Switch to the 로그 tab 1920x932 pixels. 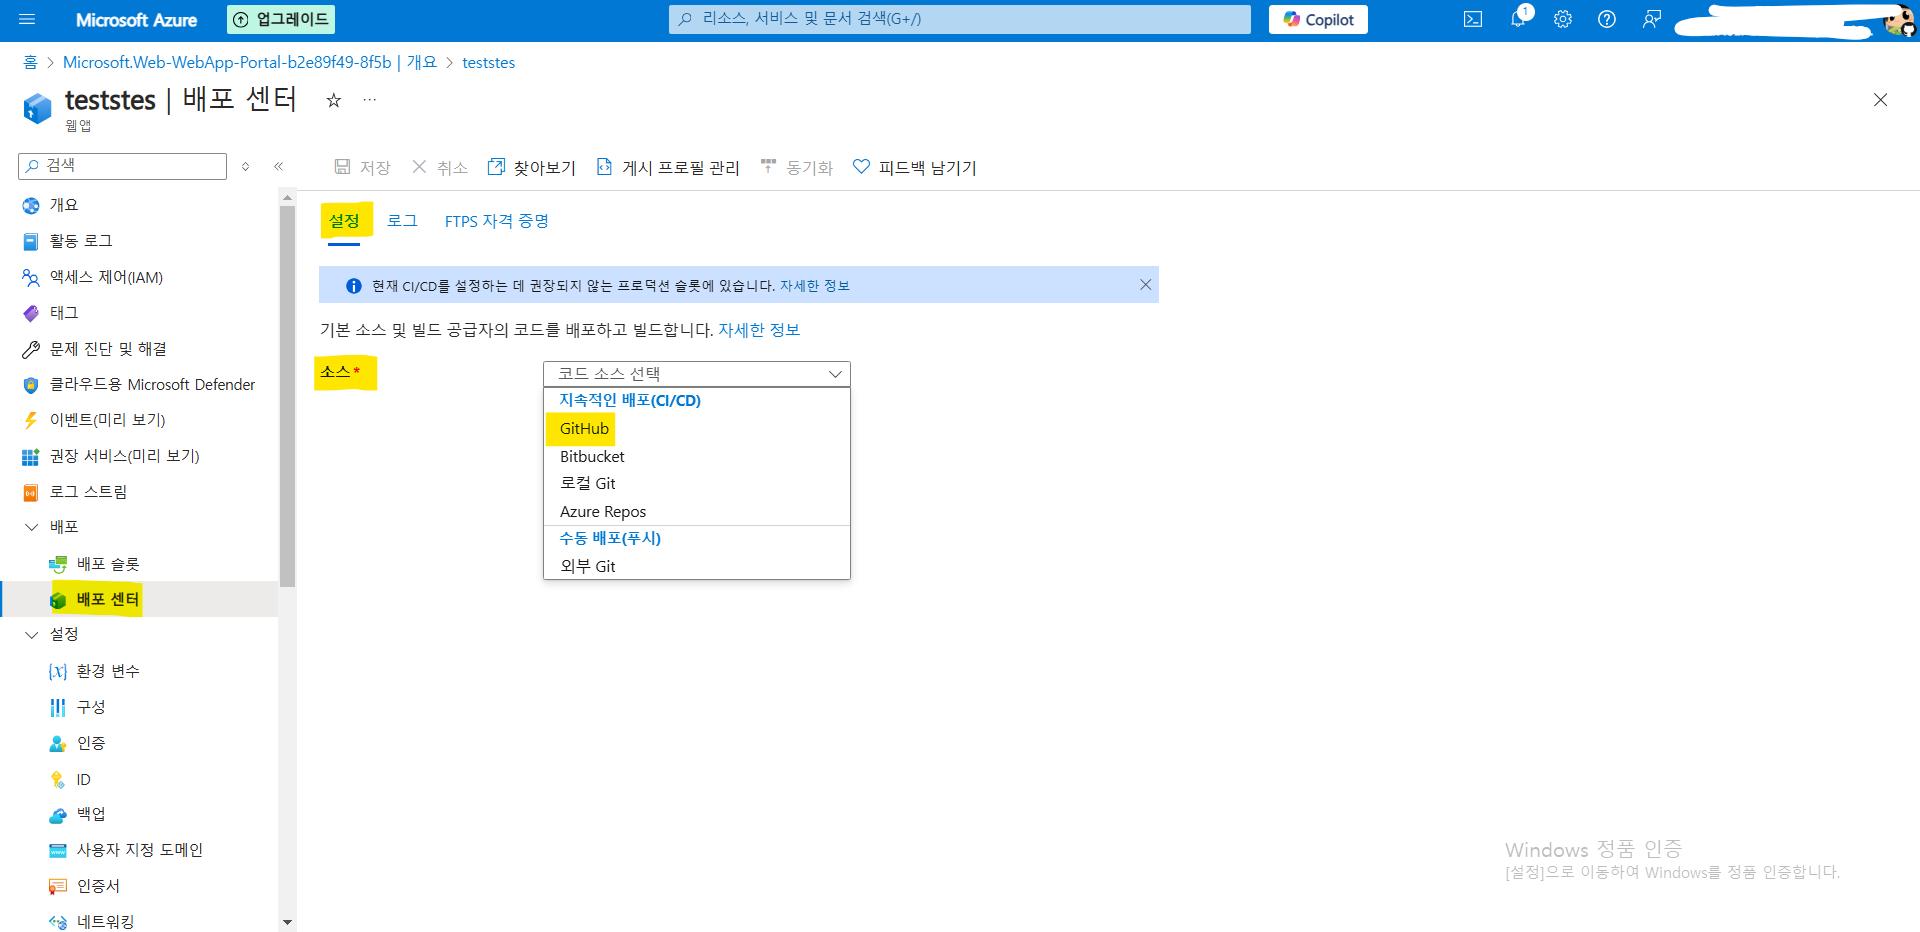[402, 221]
